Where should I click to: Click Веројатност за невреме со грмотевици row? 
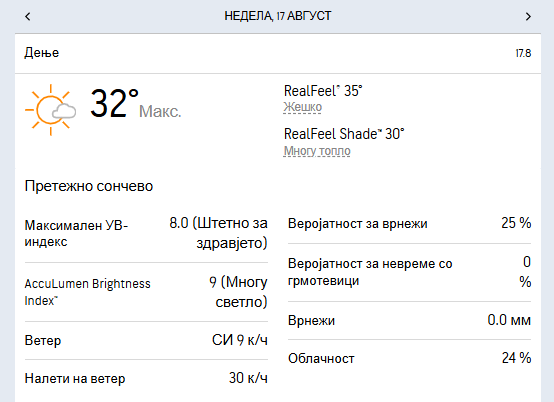409,272
